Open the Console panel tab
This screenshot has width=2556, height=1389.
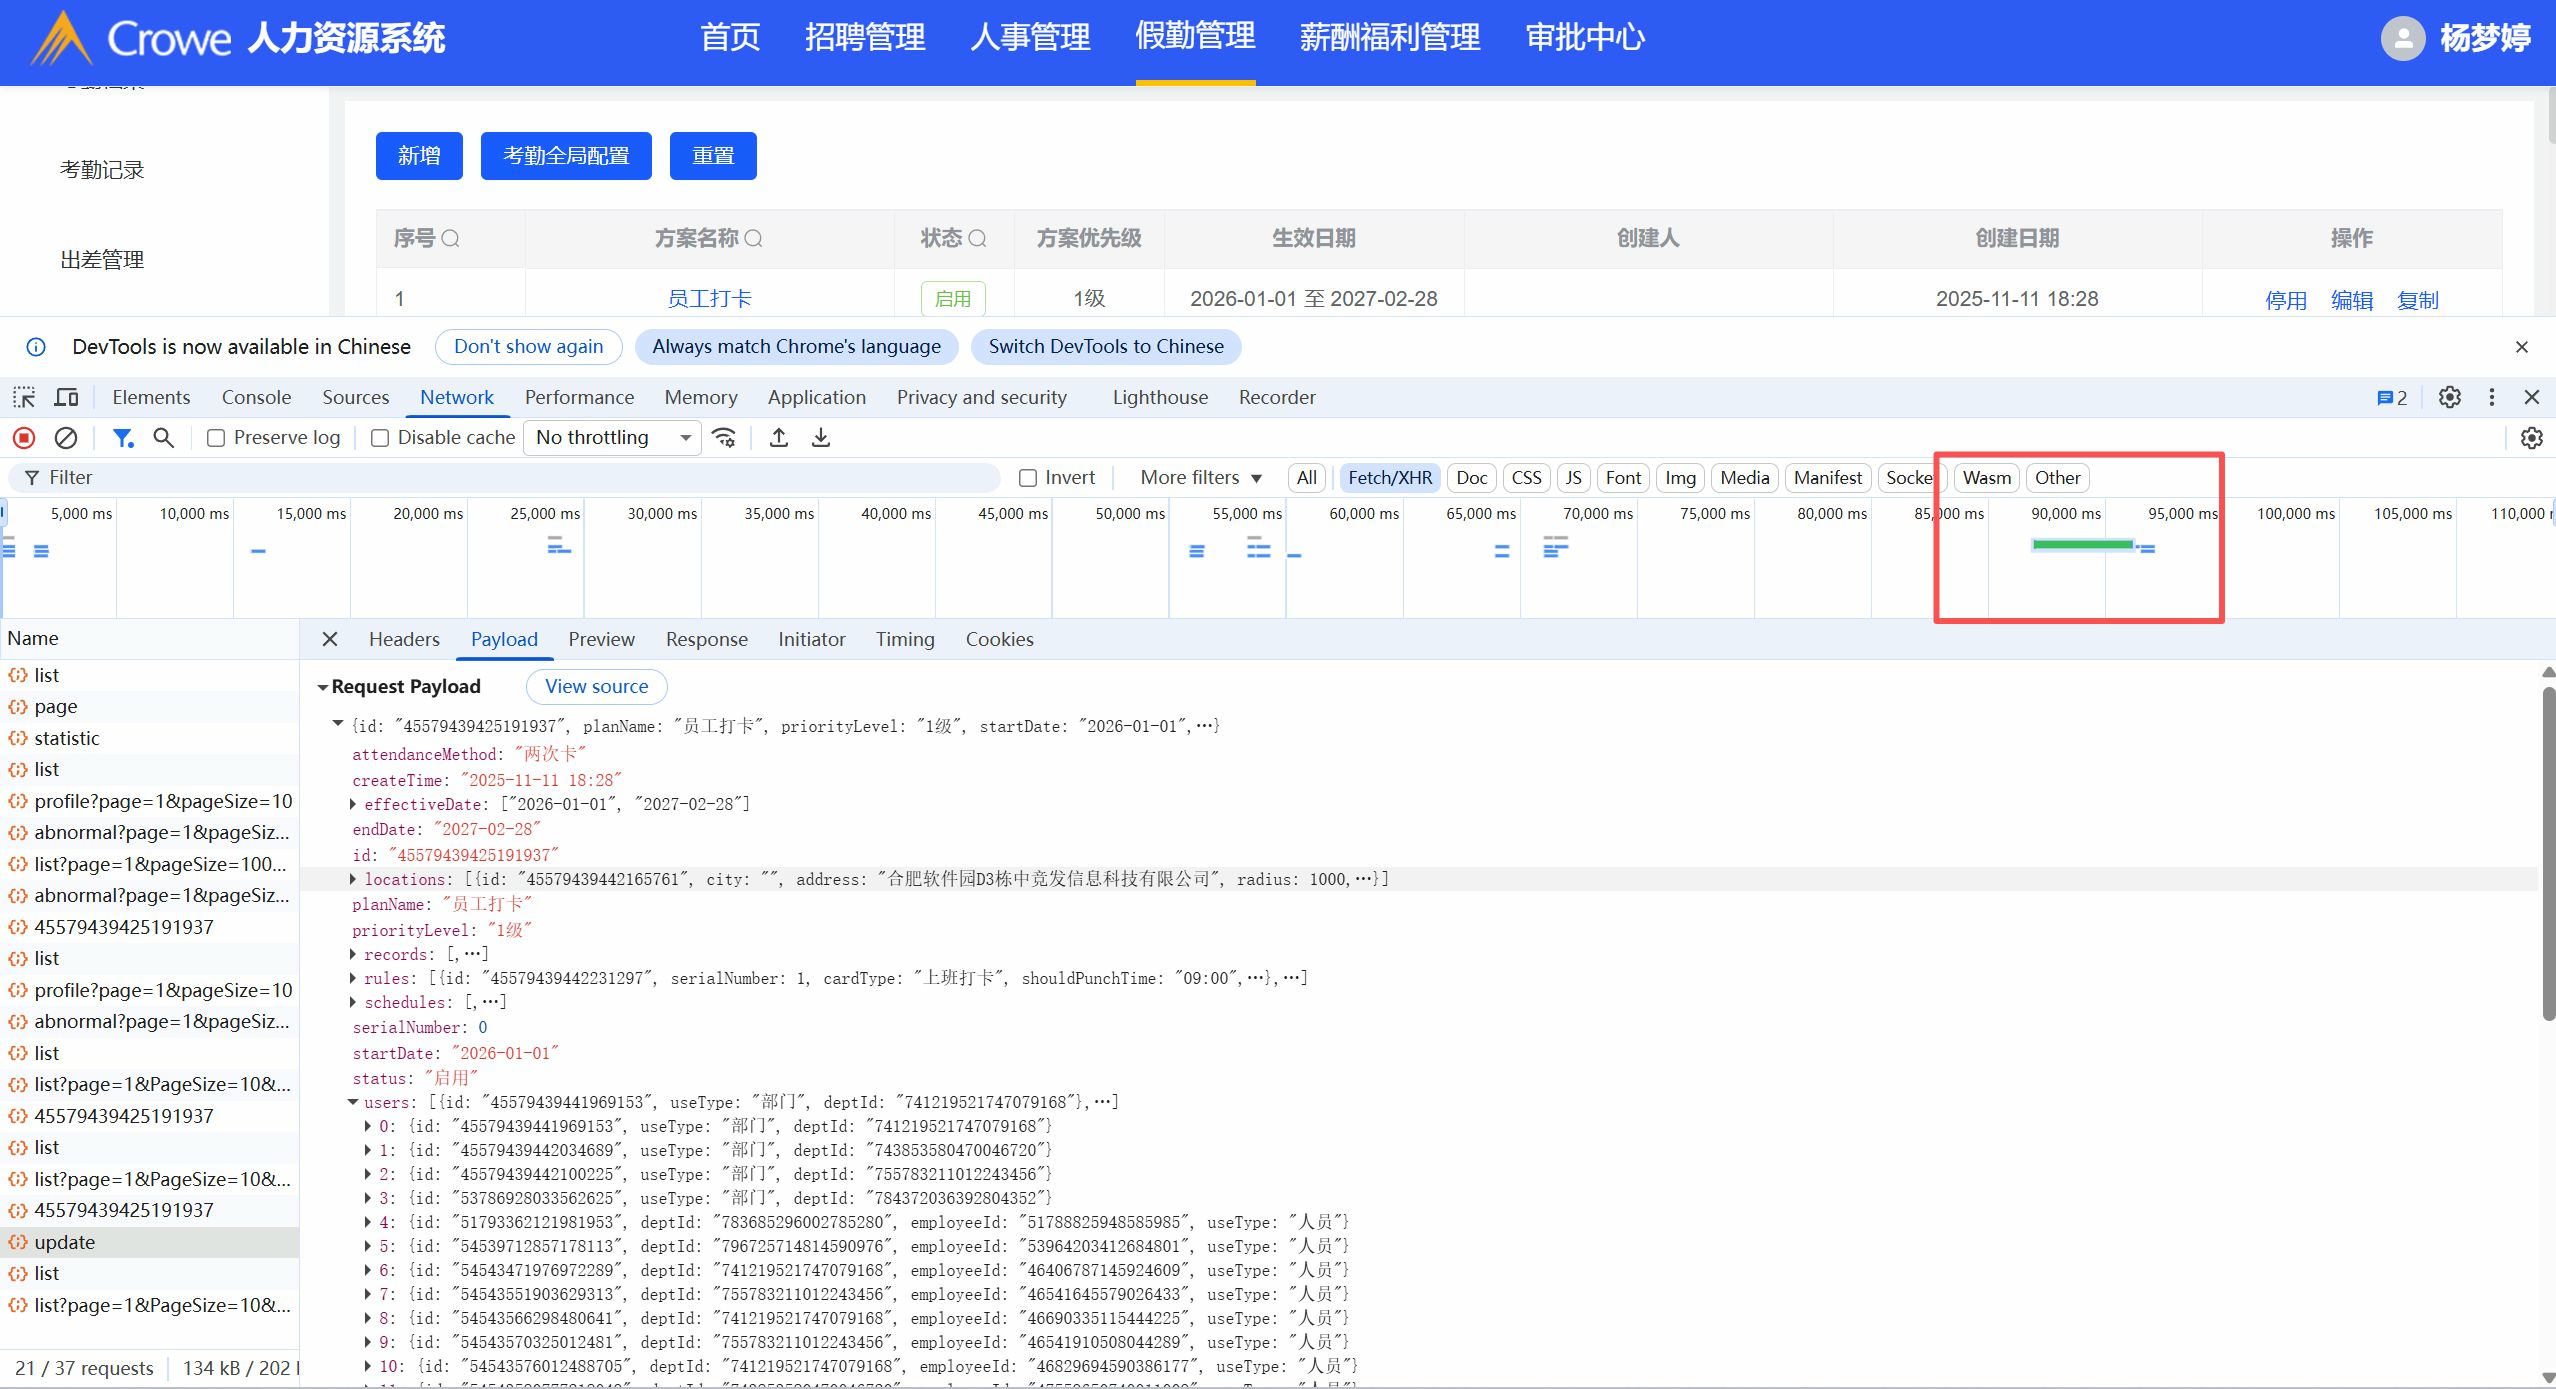256,398
